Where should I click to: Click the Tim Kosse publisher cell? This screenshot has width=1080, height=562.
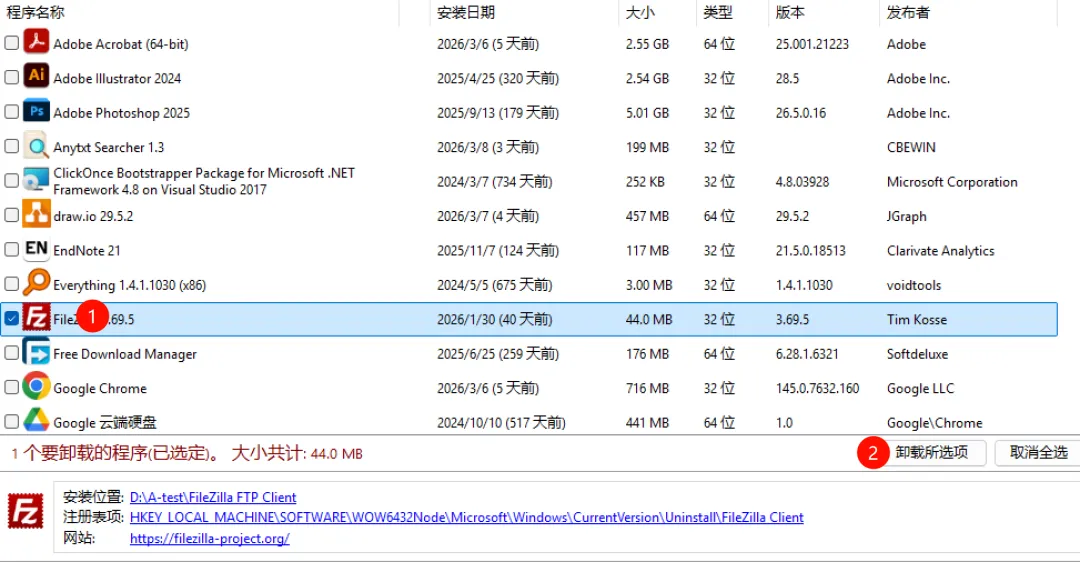click(917, 320)
